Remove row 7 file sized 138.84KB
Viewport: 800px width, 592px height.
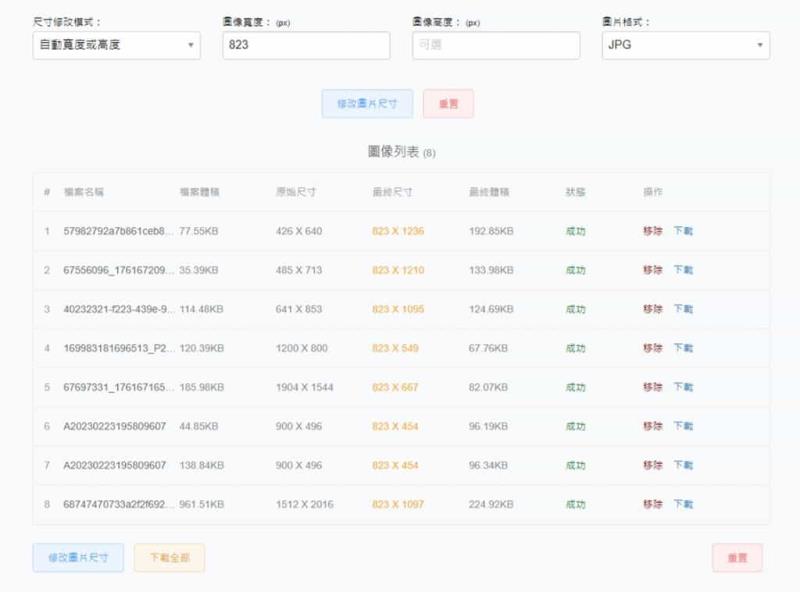coord(653,465)
